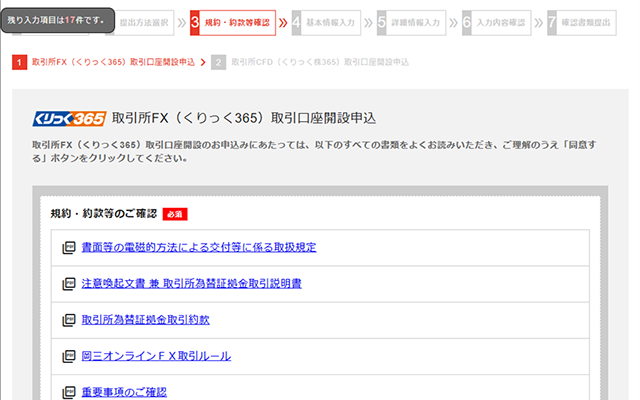Select step 3 規約・約款等確認 tab
The width and height of the screenshot is (640, 400).
coord(233,23)
